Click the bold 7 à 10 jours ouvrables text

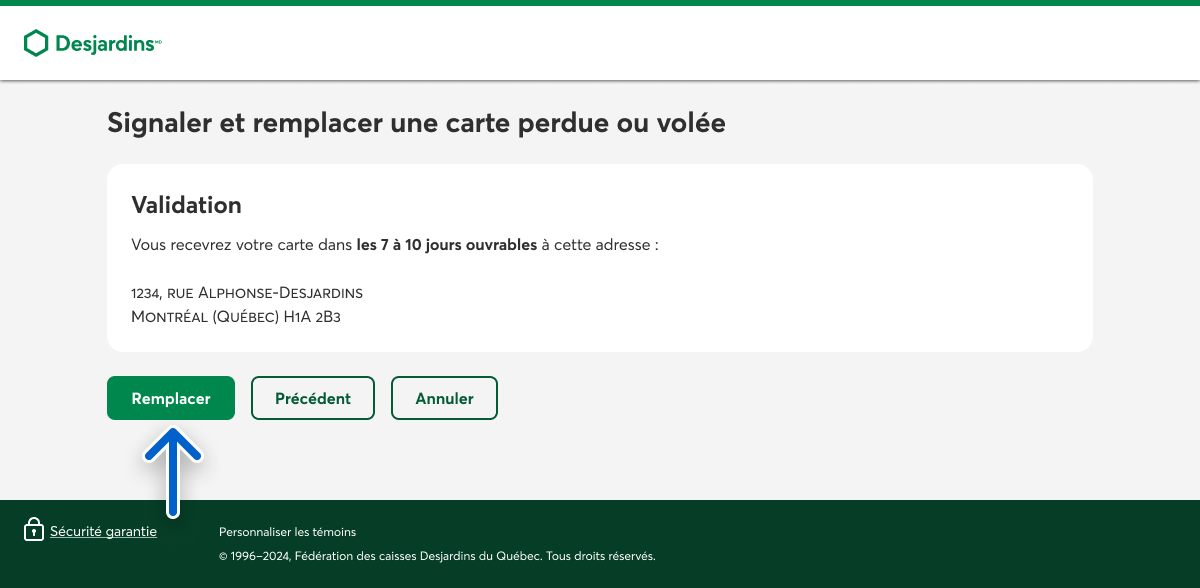click(x=446, y=244)
